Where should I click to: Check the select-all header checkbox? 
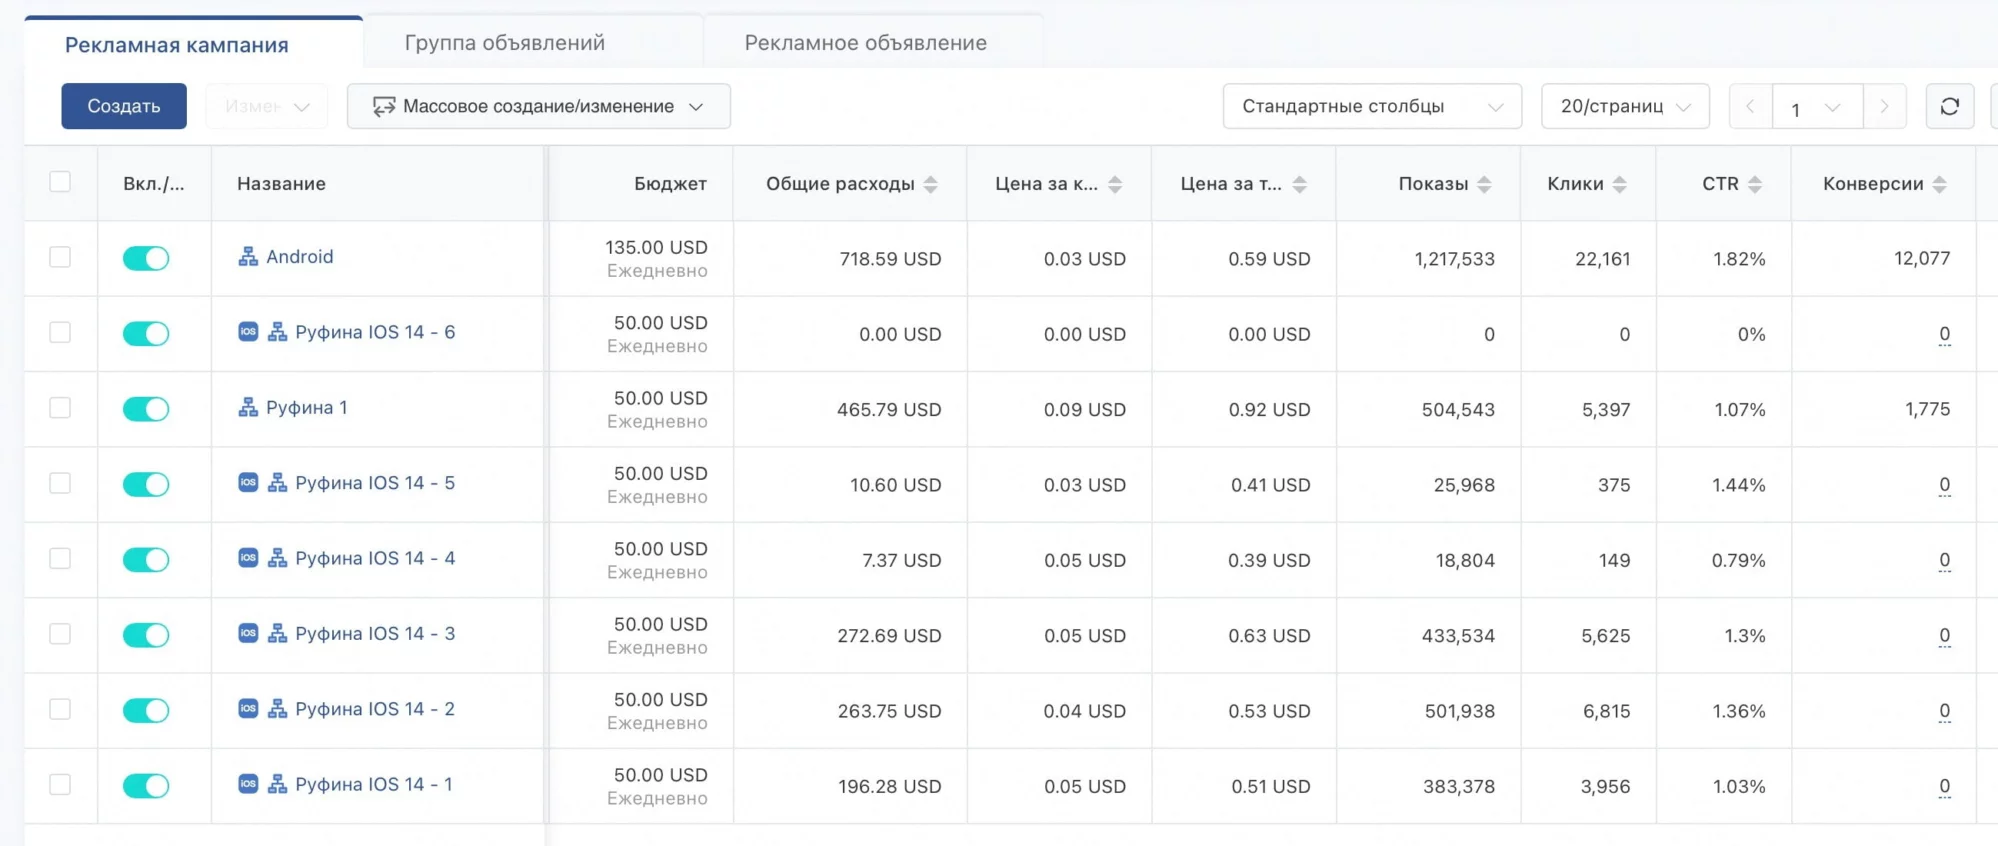click(x=60, y=182)
